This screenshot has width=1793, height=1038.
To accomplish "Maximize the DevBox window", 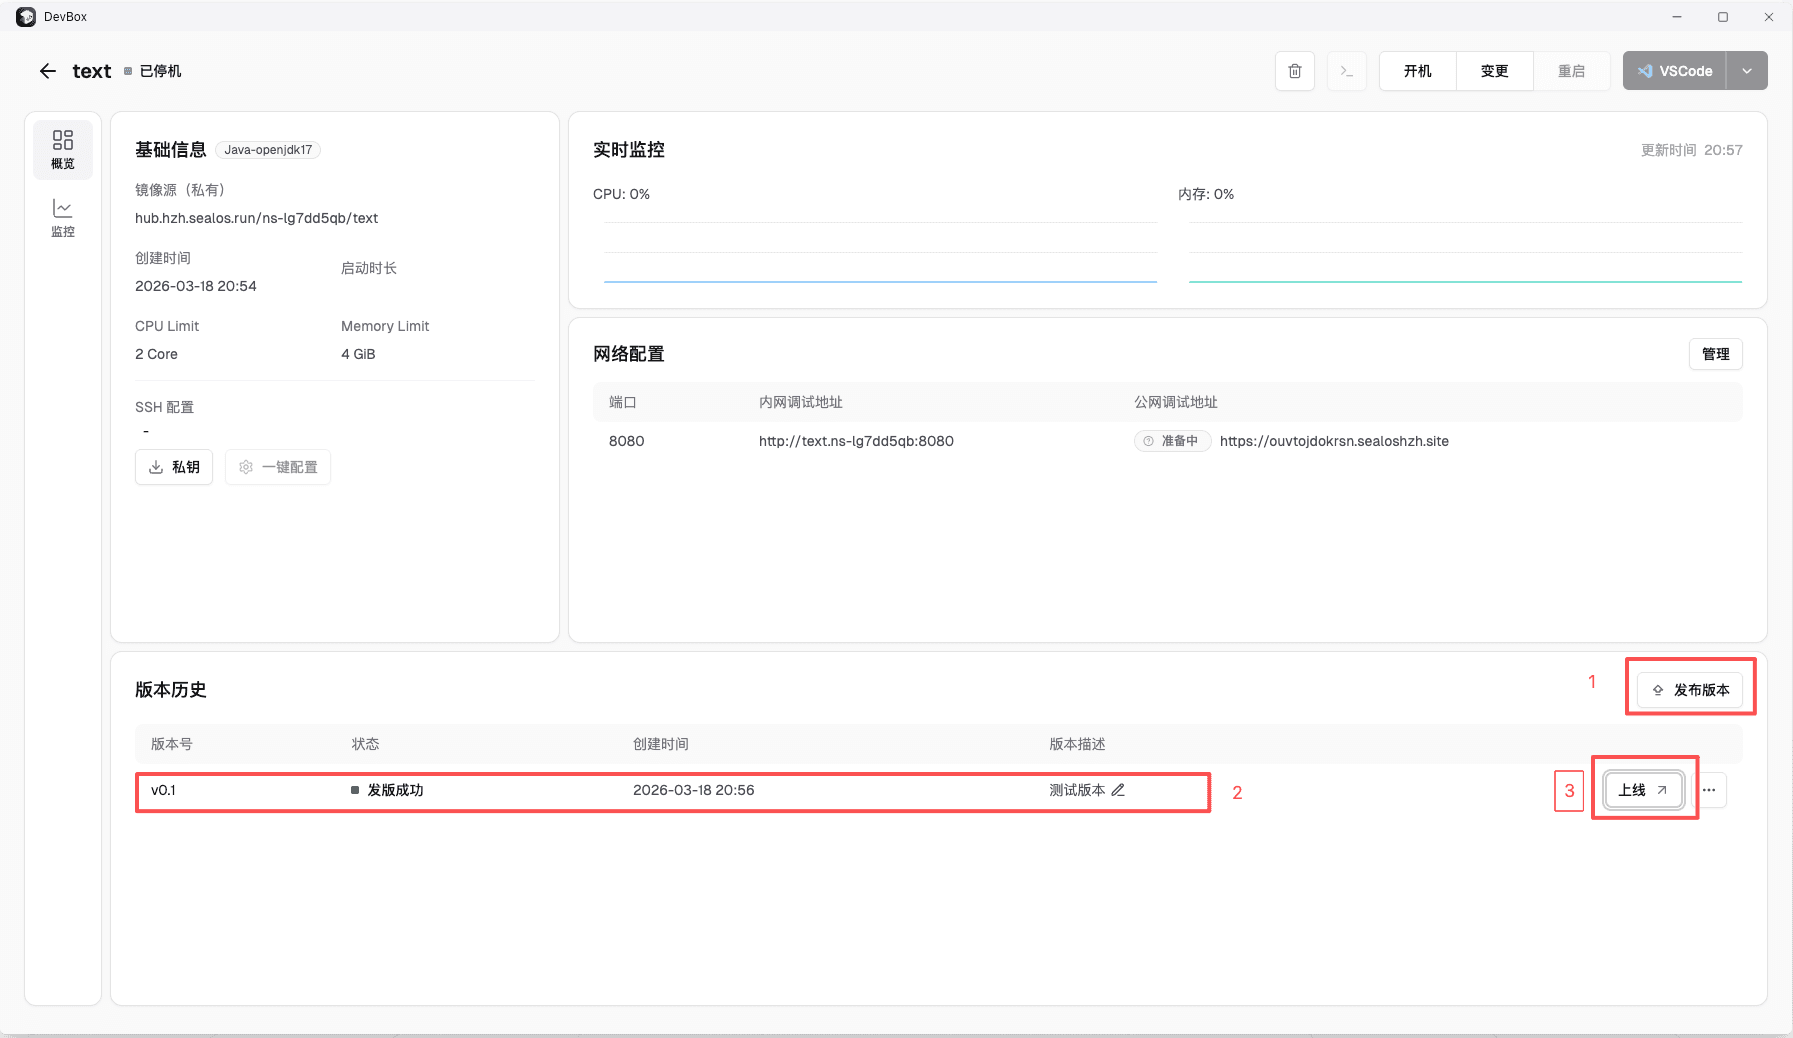I will click(1723, 17).
